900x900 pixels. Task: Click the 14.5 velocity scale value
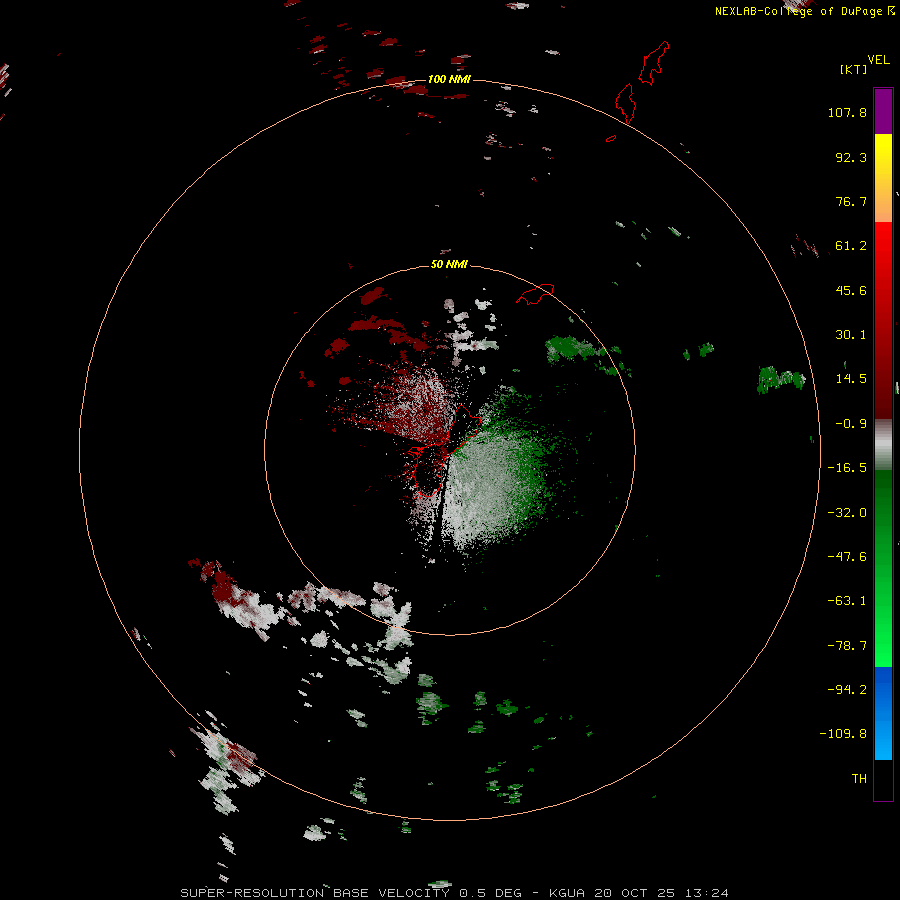coord(851,379)
